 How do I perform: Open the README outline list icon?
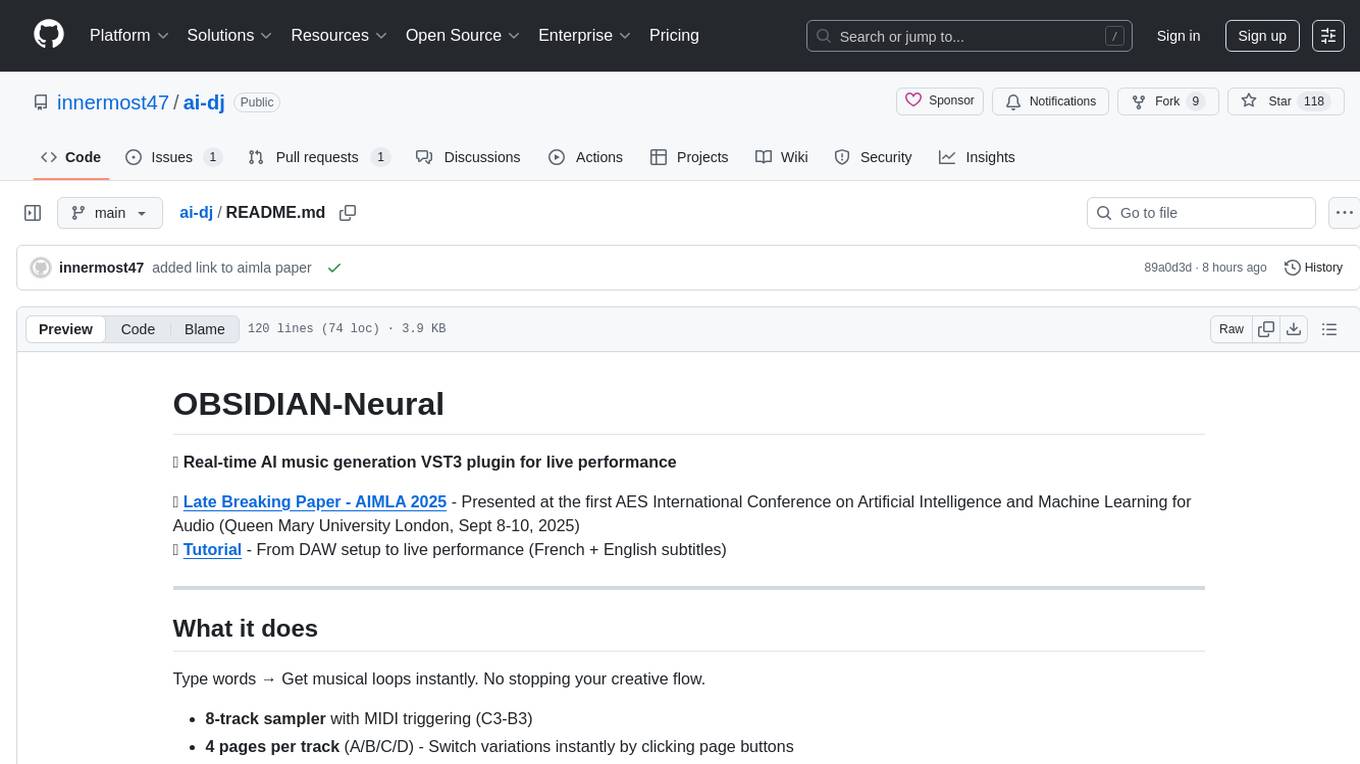[x=1329, y=329]
